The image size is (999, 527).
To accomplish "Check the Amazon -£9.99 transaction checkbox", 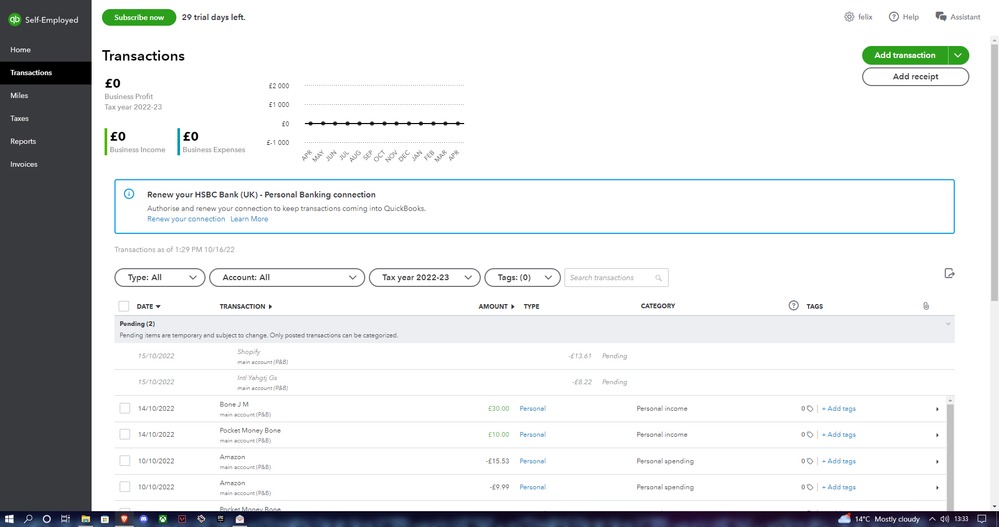I will tap(124, 487).
